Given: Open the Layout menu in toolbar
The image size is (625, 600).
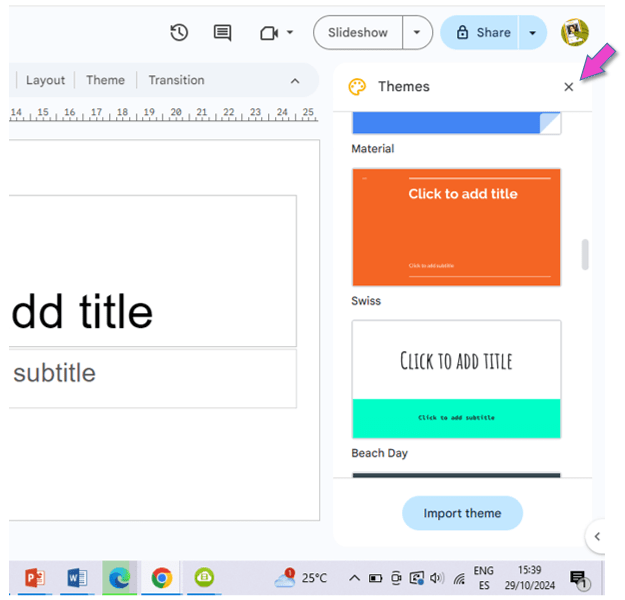Looking at the screenshot, I should pyautogui.click(x=45, y=80).
